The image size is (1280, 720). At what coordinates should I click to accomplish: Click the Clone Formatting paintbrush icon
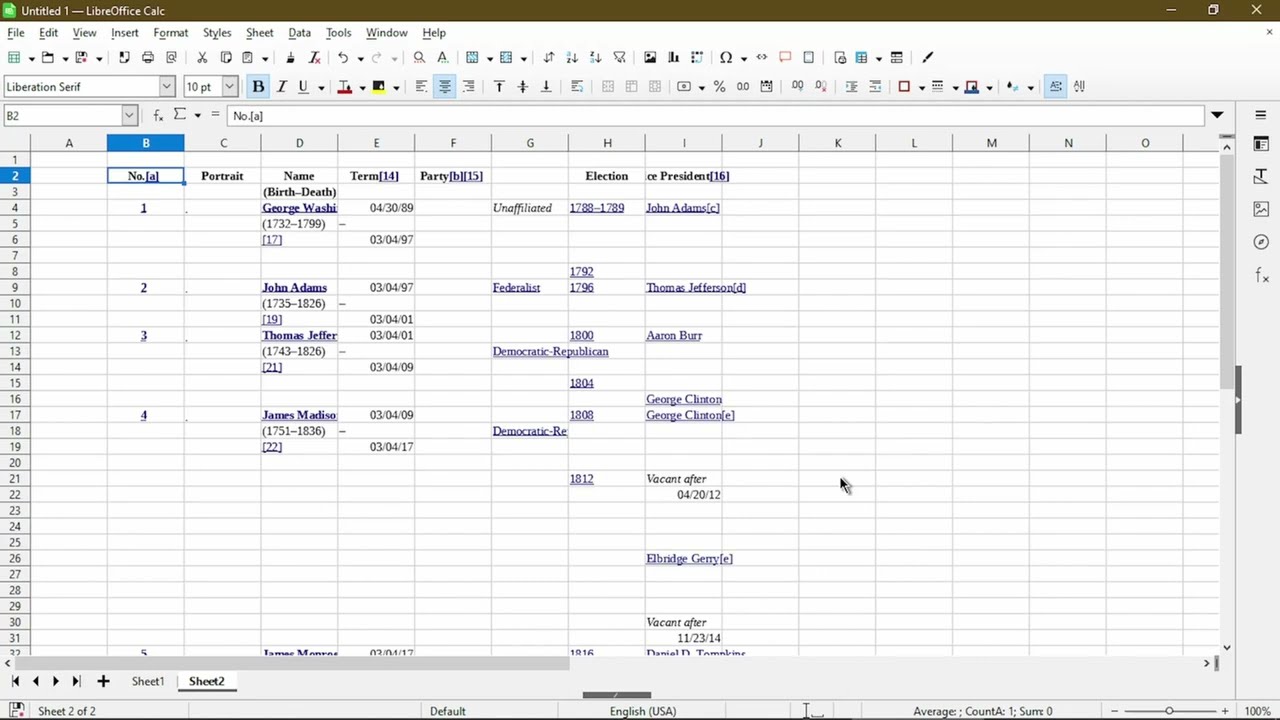click(x=290, y=57)
